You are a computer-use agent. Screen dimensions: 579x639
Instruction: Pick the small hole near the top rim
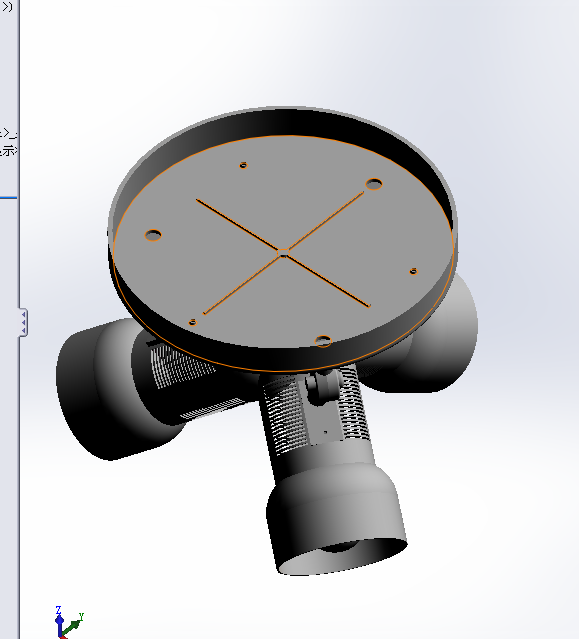click(243, 165)
